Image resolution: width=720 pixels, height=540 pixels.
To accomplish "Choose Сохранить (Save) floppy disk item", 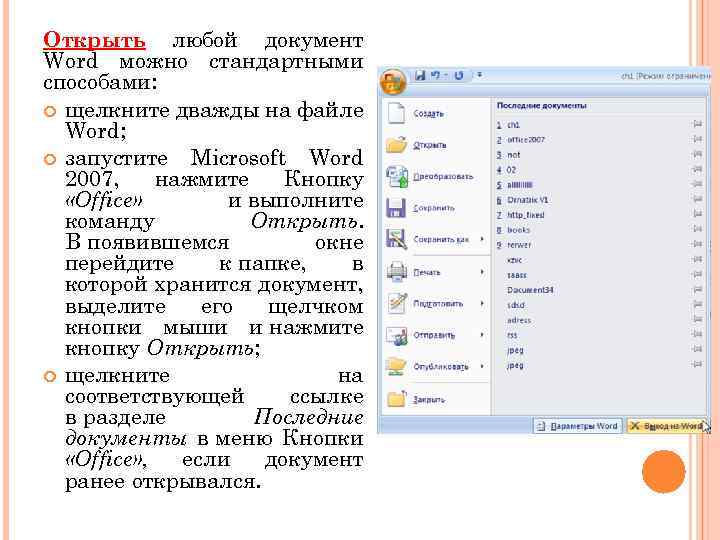I will (436, 208).
